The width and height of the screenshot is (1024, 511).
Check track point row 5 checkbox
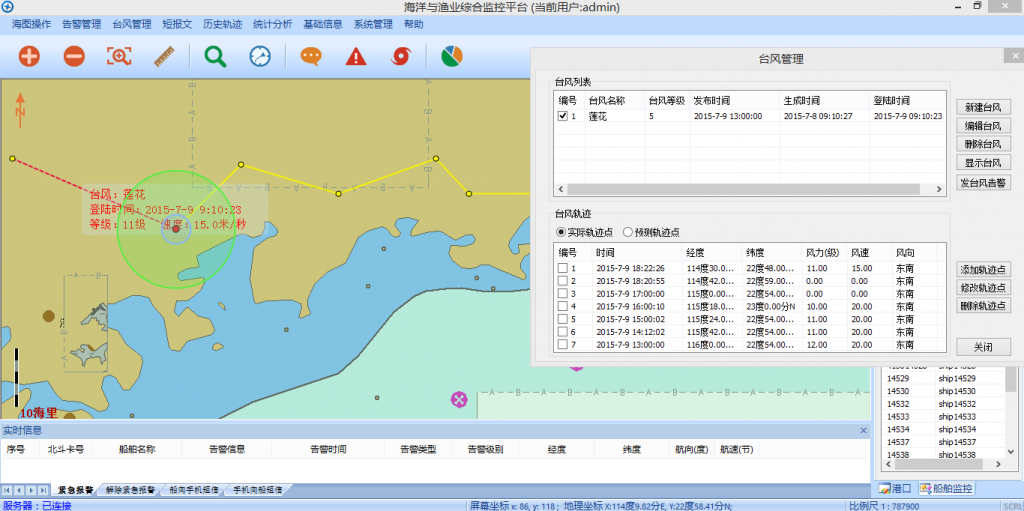[x=562, y=320]
